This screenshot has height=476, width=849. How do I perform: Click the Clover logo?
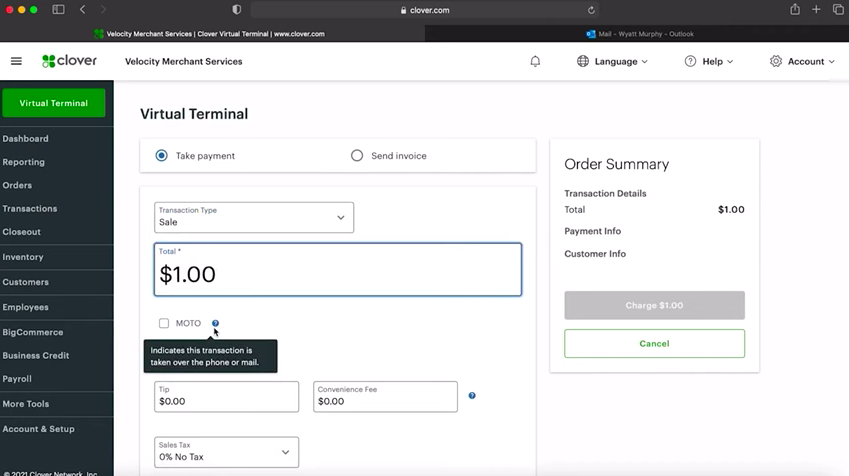coord(69,61)
